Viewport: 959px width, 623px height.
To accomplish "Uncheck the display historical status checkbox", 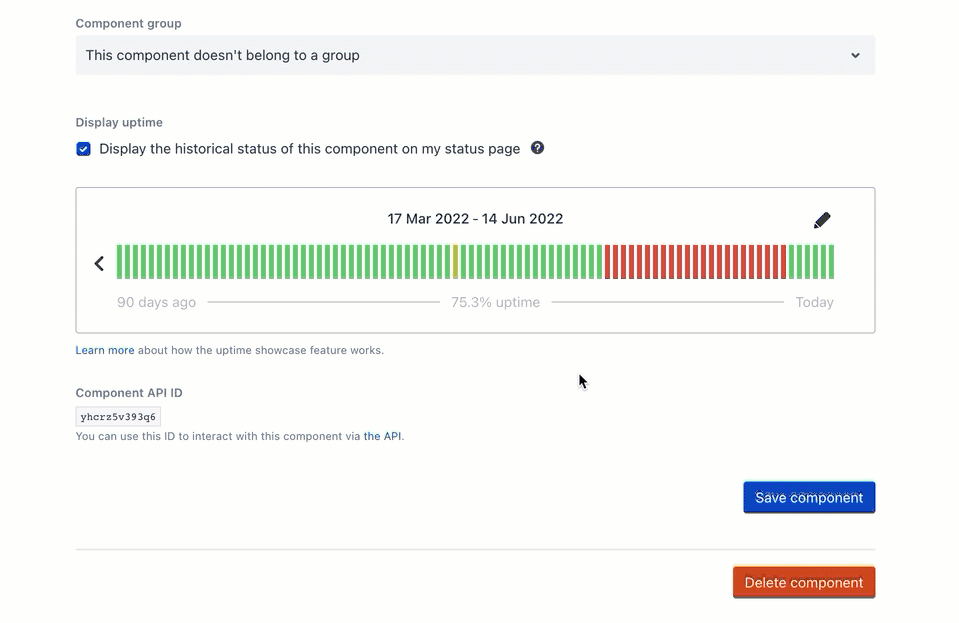I will pos(84,149).
